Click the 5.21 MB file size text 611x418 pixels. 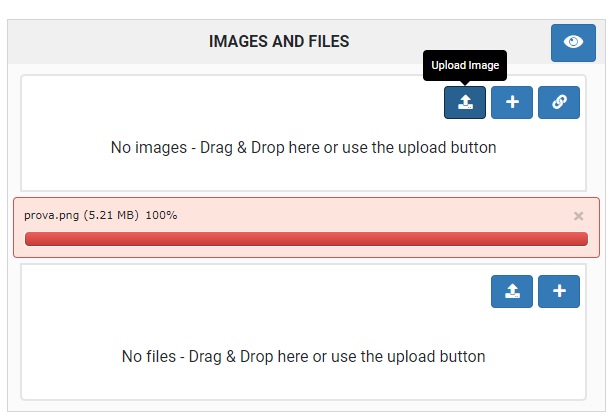tap(112, 216)
